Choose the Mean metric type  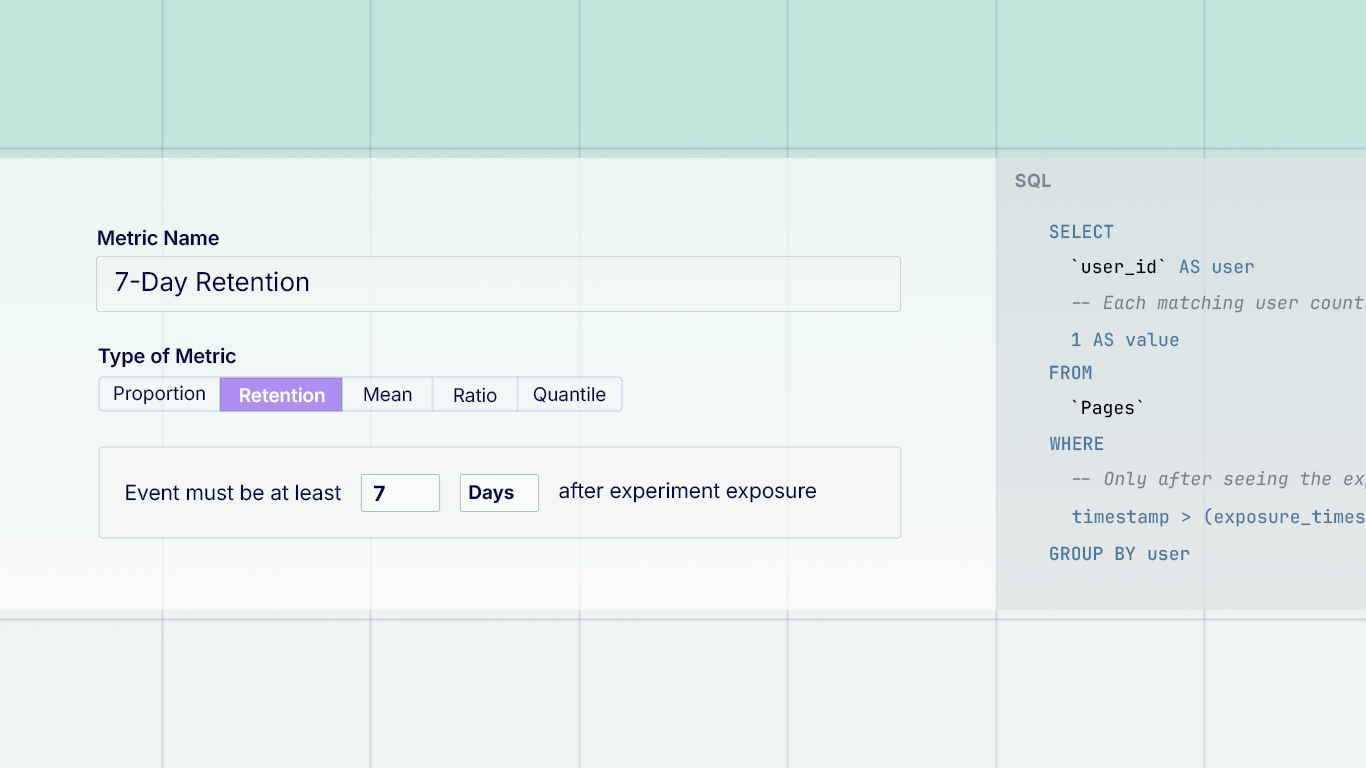tap(387, 394)
